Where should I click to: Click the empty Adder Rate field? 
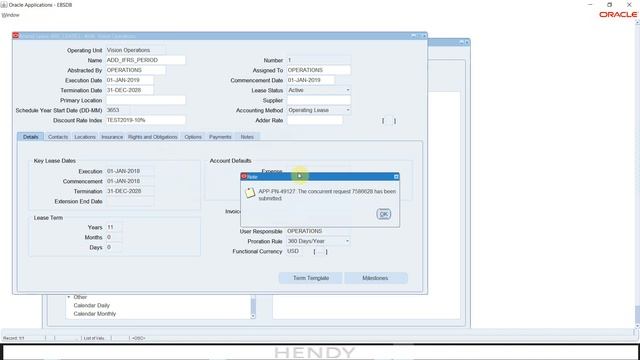(315, 120)
